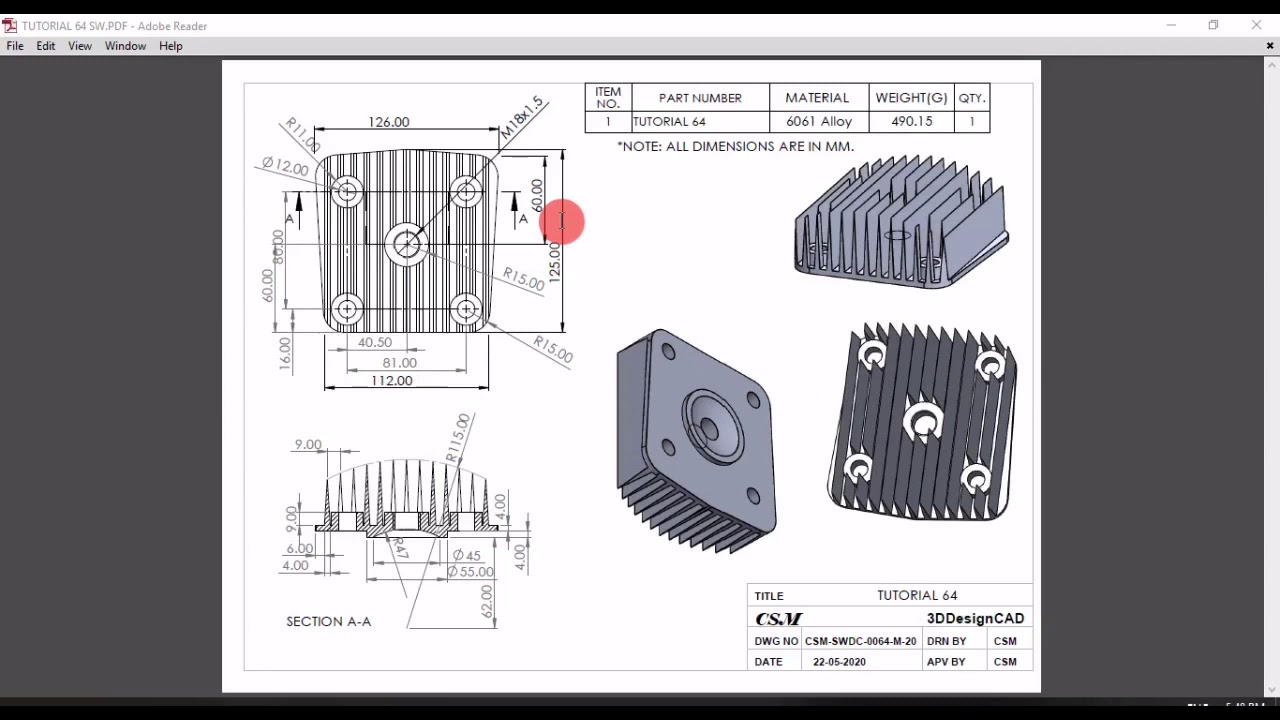Click the CSM value beside DRN BY

pyautogui.click(x=1005, y=641)
